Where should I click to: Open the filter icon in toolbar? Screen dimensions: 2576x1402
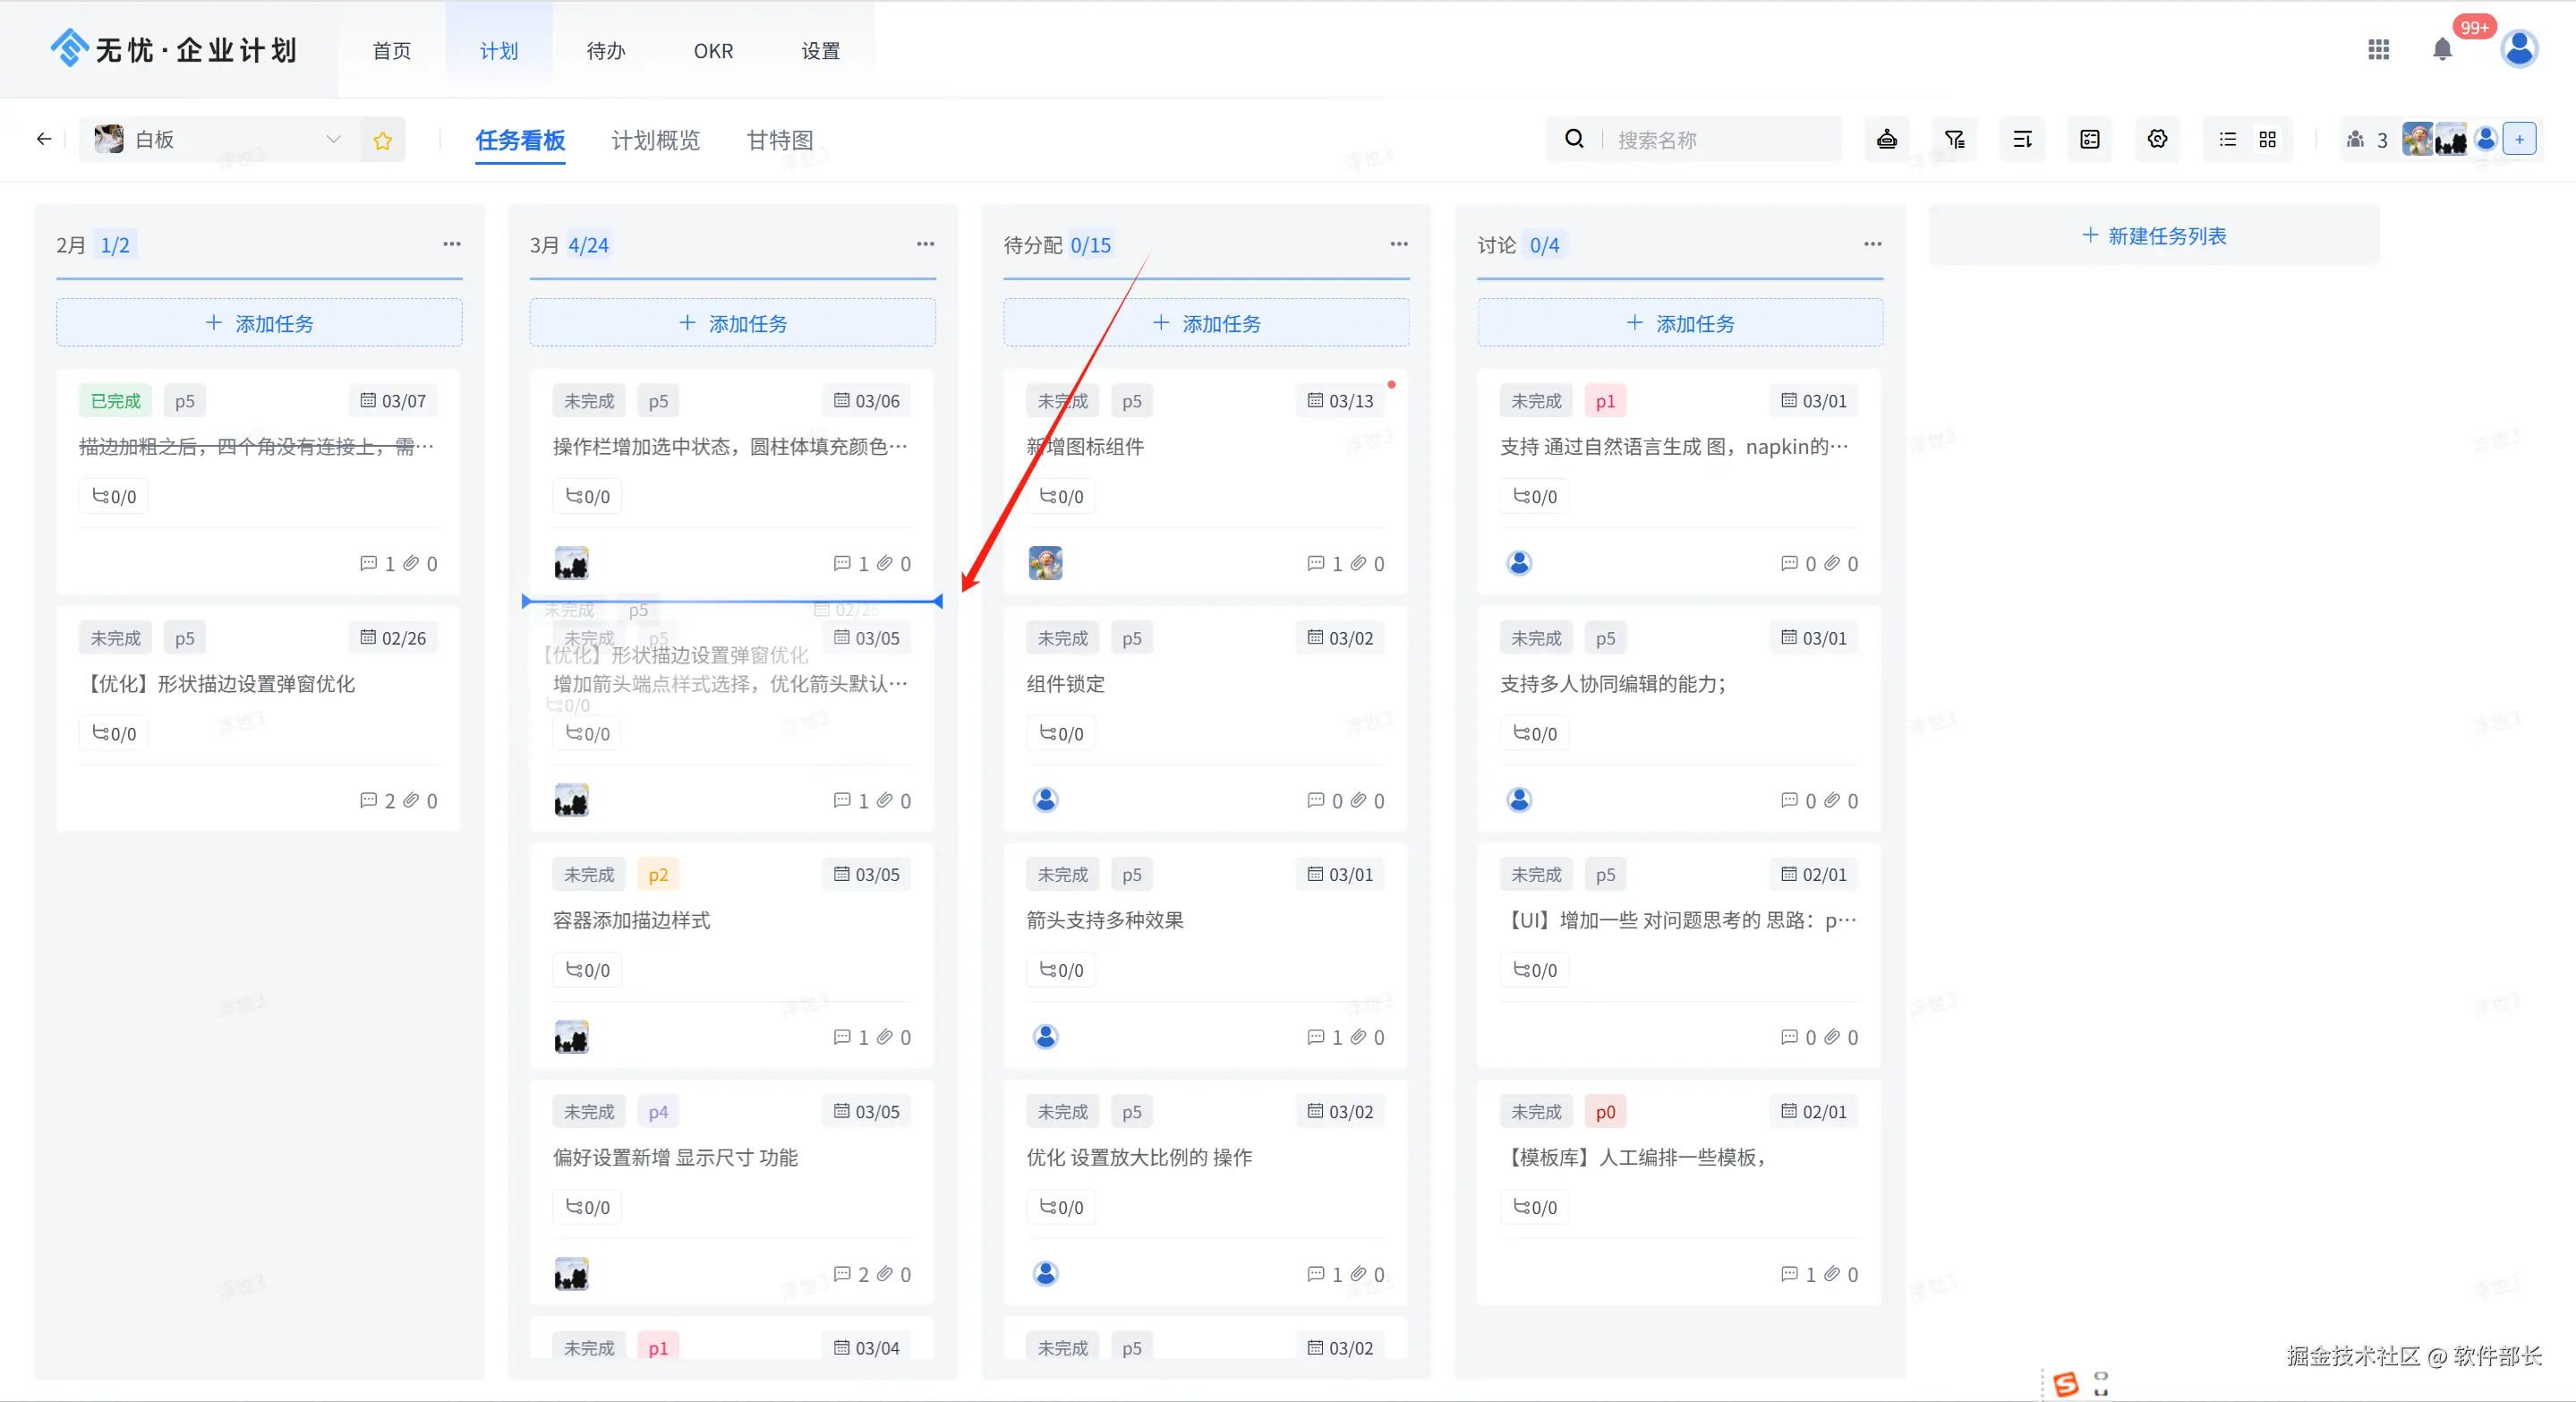click(x=1954, y=139)
